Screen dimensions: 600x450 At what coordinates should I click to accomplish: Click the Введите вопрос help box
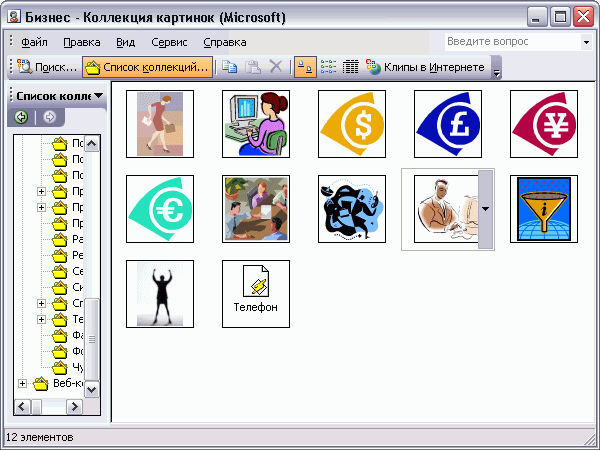click(512, 41)
